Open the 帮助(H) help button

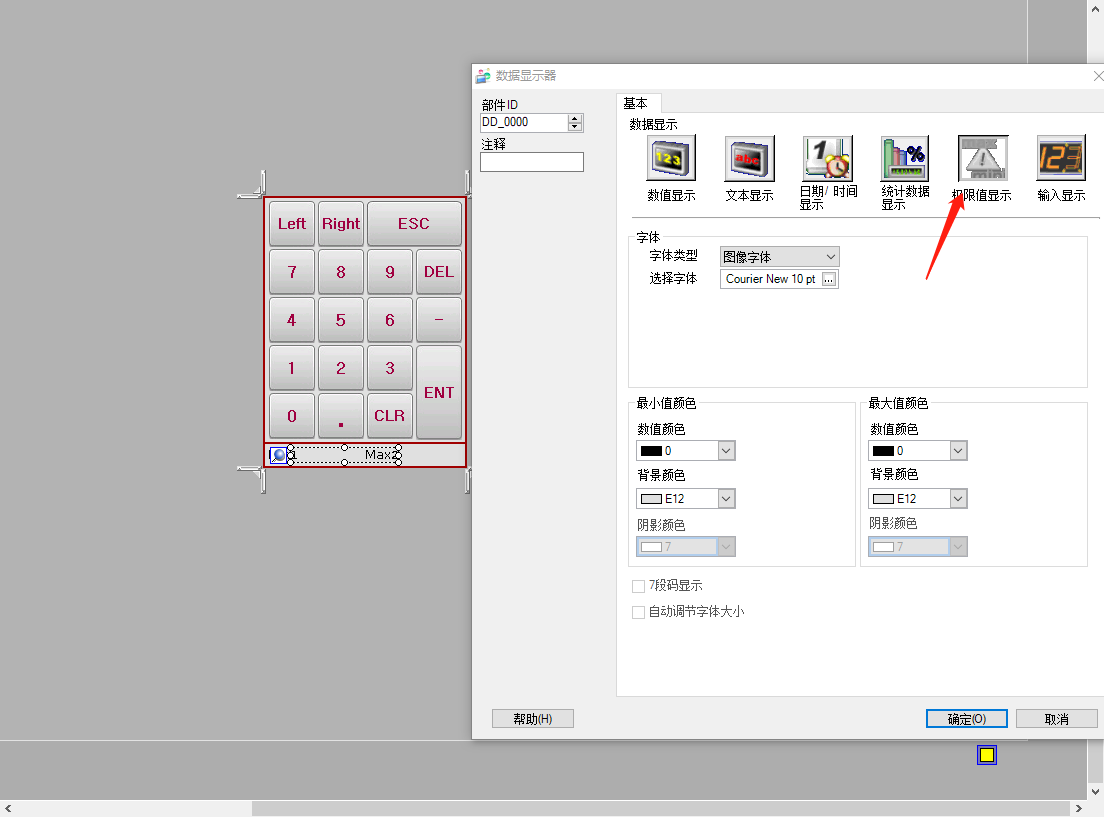tap(532, 719)
